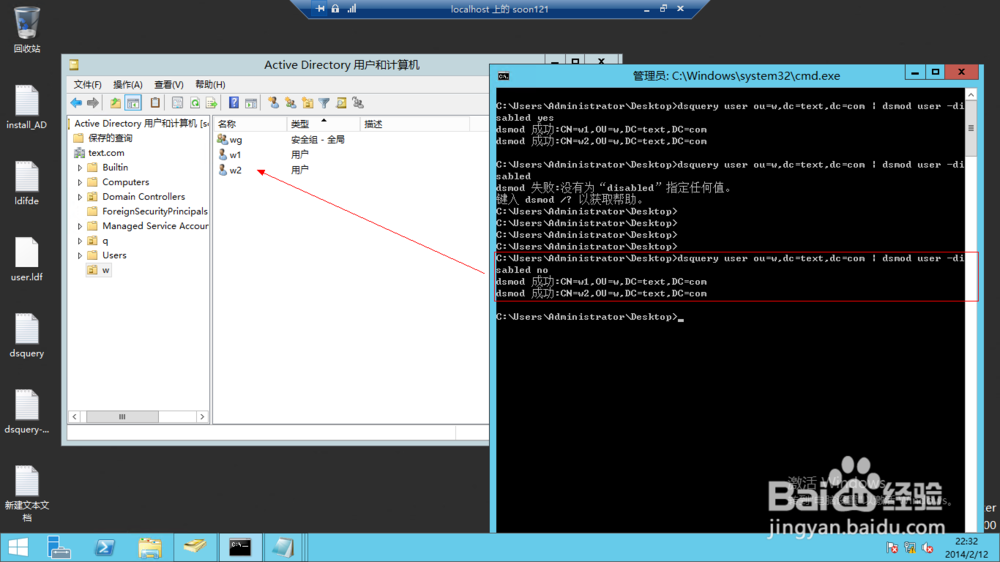
Task: Open the 操作(A) menu
Action: coord(128,84)
